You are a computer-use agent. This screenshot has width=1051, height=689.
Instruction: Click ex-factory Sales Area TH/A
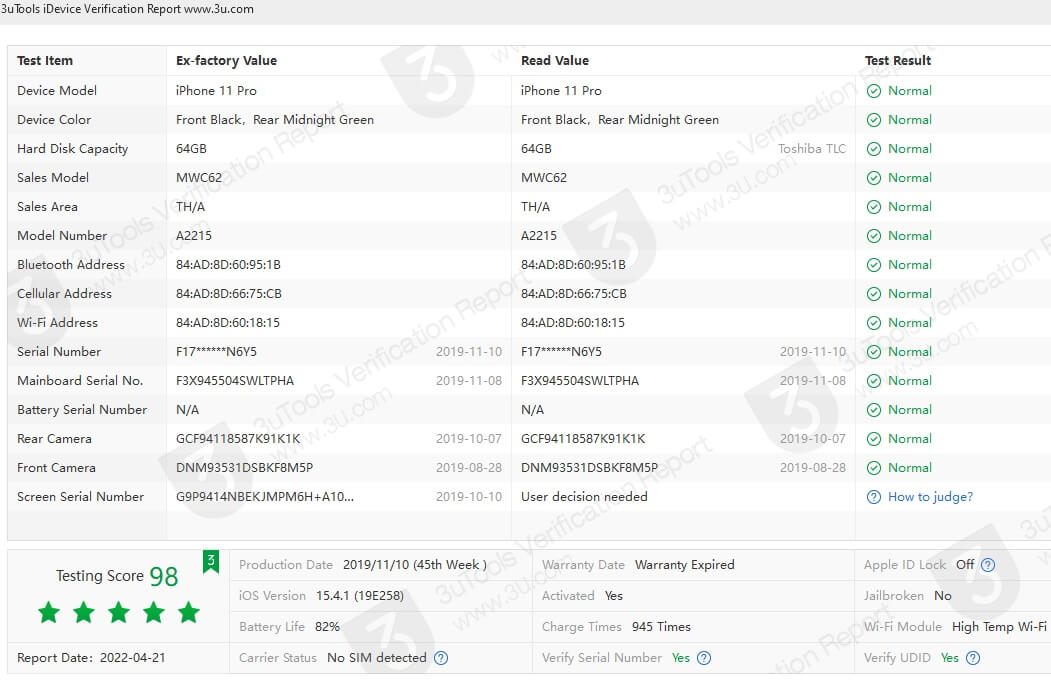pyautogui.click(x=190, y=207)
